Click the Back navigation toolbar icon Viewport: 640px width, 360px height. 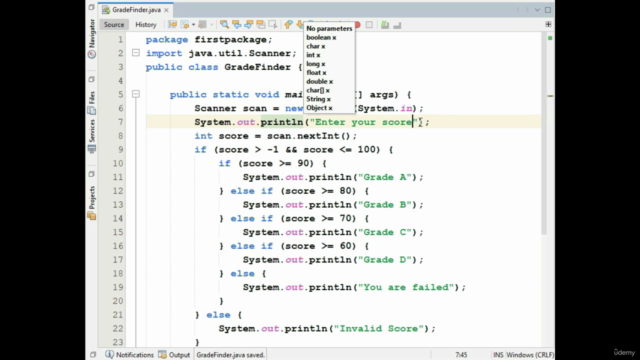pyautogui.click(x=184, y=25)
